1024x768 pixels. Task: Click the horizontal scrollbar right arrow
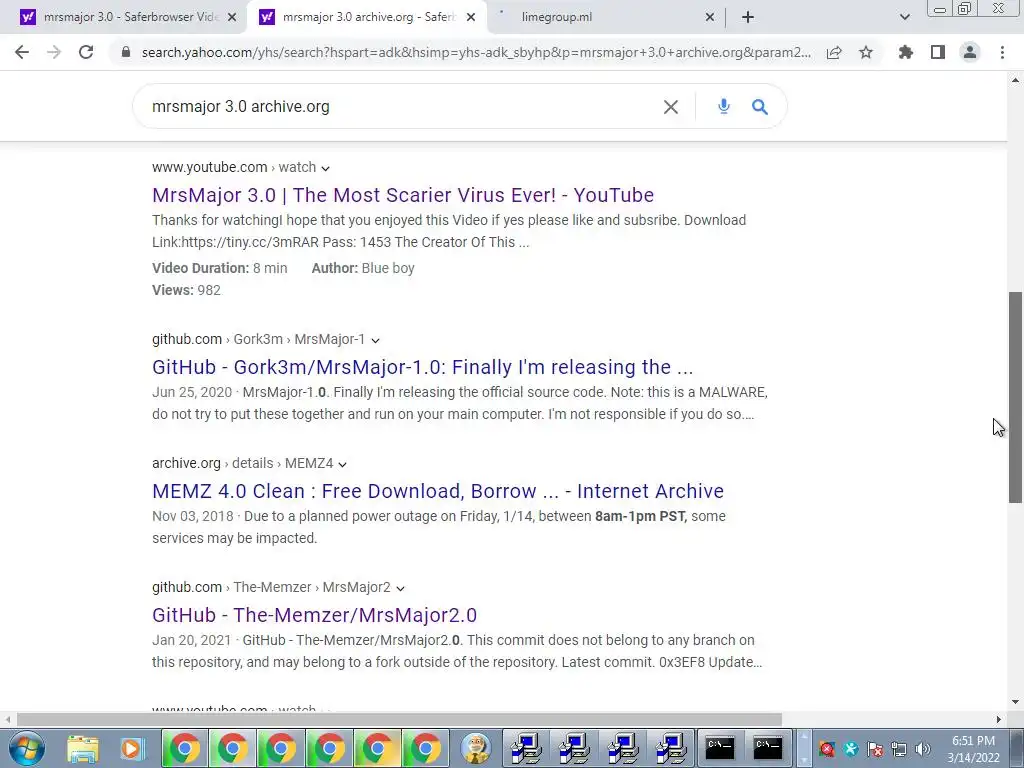coord(999,719)
